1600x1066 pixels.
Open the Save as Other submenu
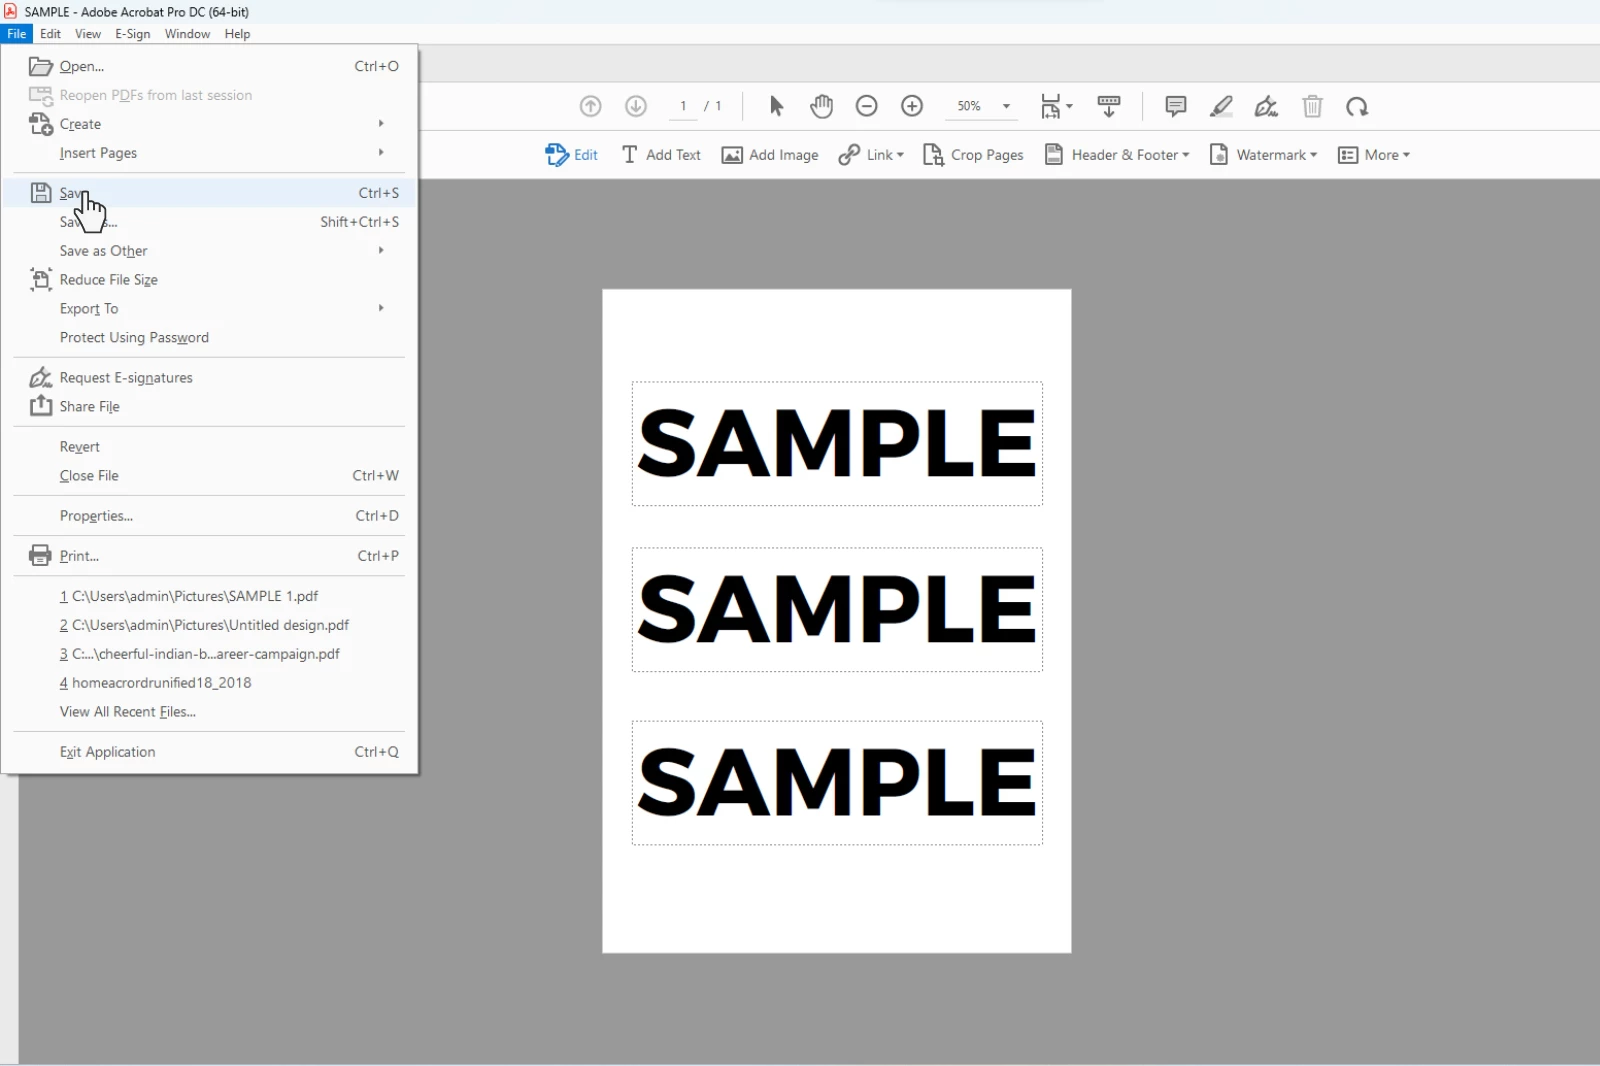tap(103, 250)
